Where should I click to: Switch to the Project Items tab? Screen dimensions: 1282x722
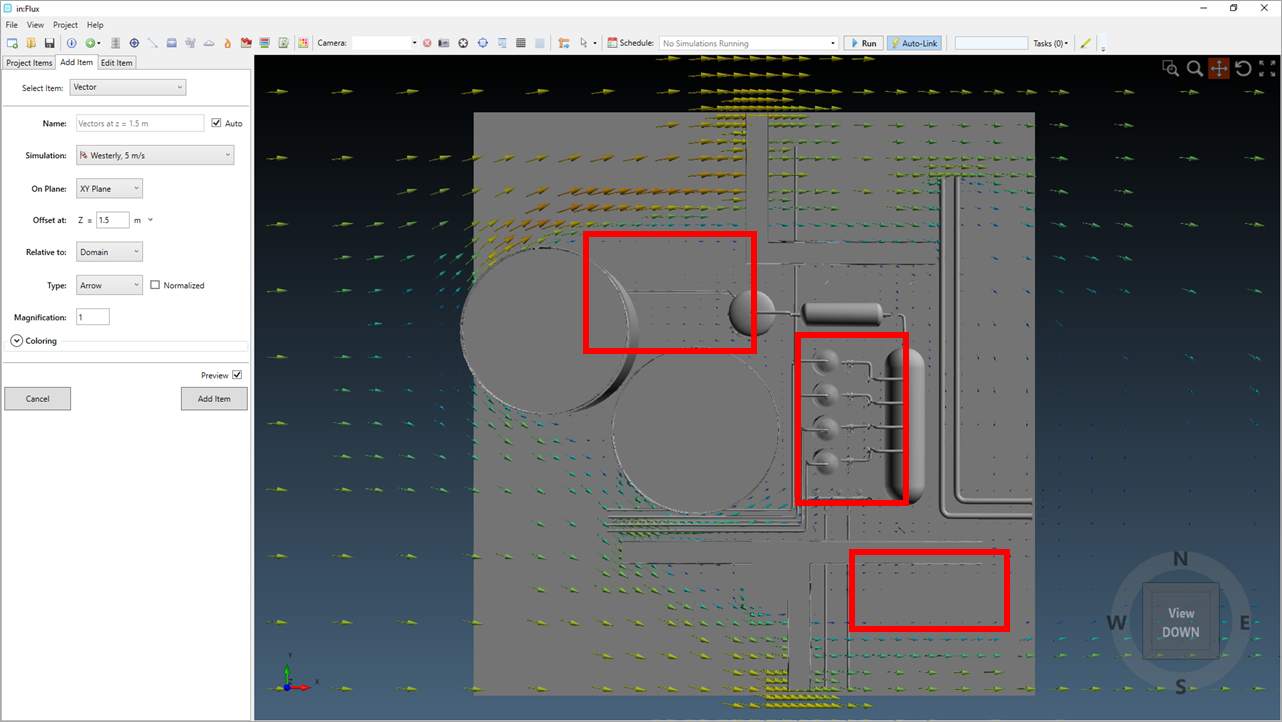click(29, 62)
